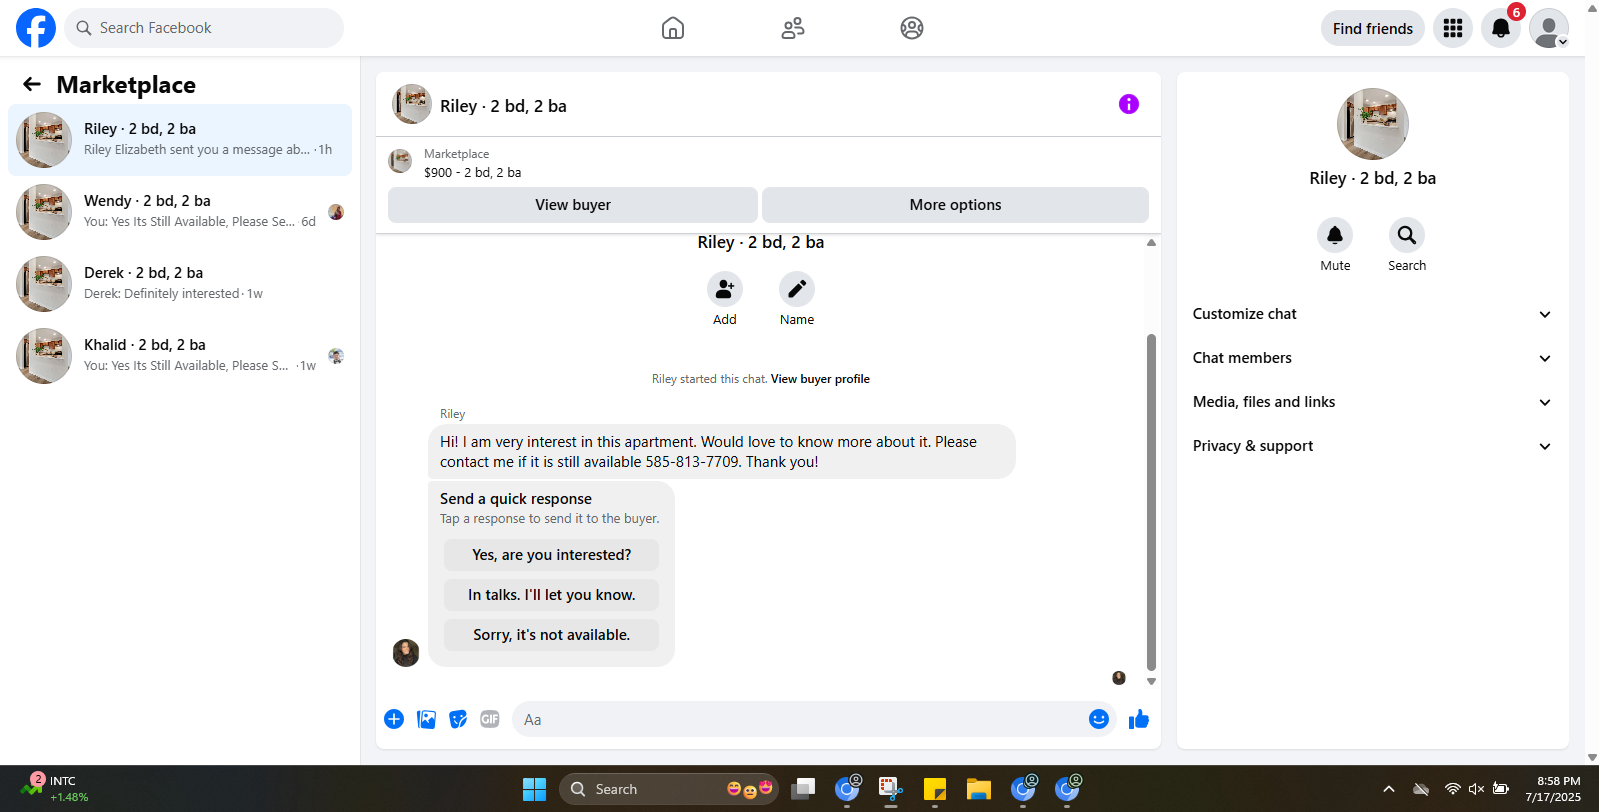The height and width of the screenshot is (812, 1599).
Task: Send "In talks. I'll let you know."
Action: point(552,595)
